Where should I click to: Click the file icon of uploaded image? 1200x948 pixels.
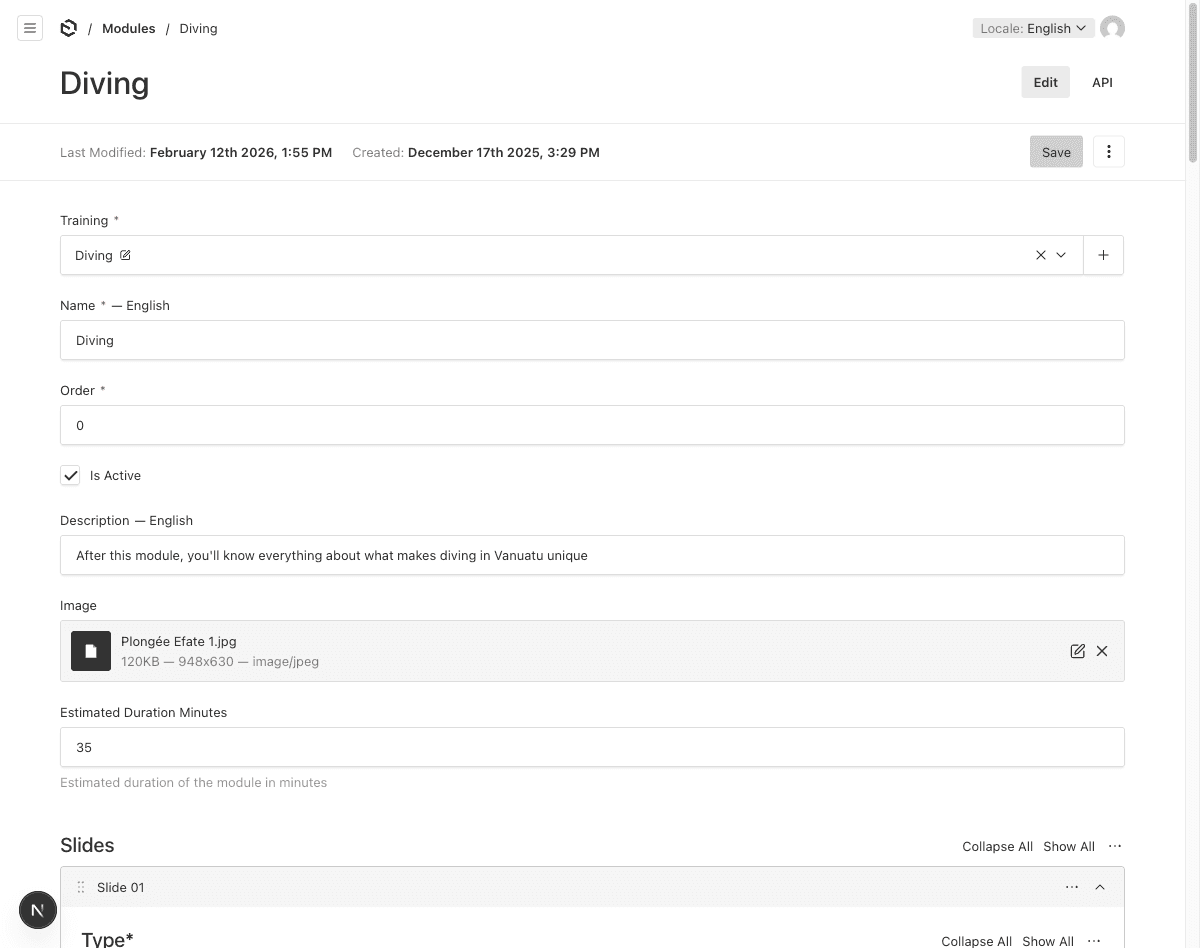coord(91,651)
